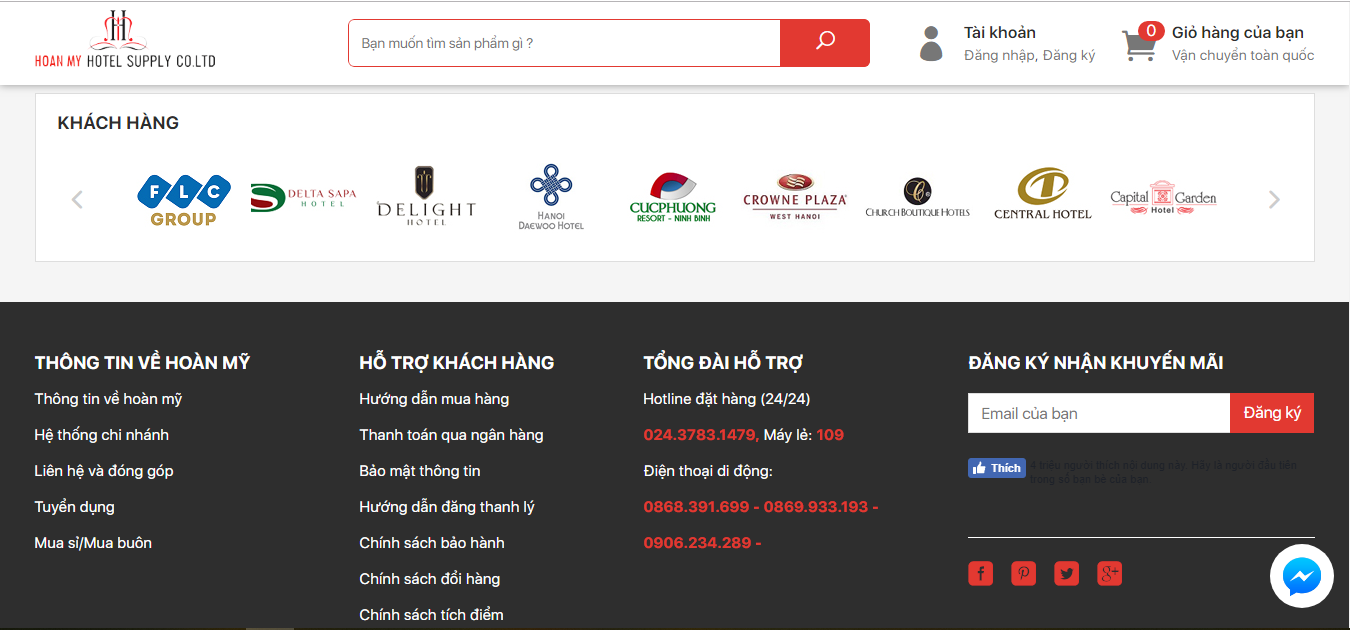Open Chính sách tích điểm link
Screen dimensions: 1350x630
click(x=431, y=615)
